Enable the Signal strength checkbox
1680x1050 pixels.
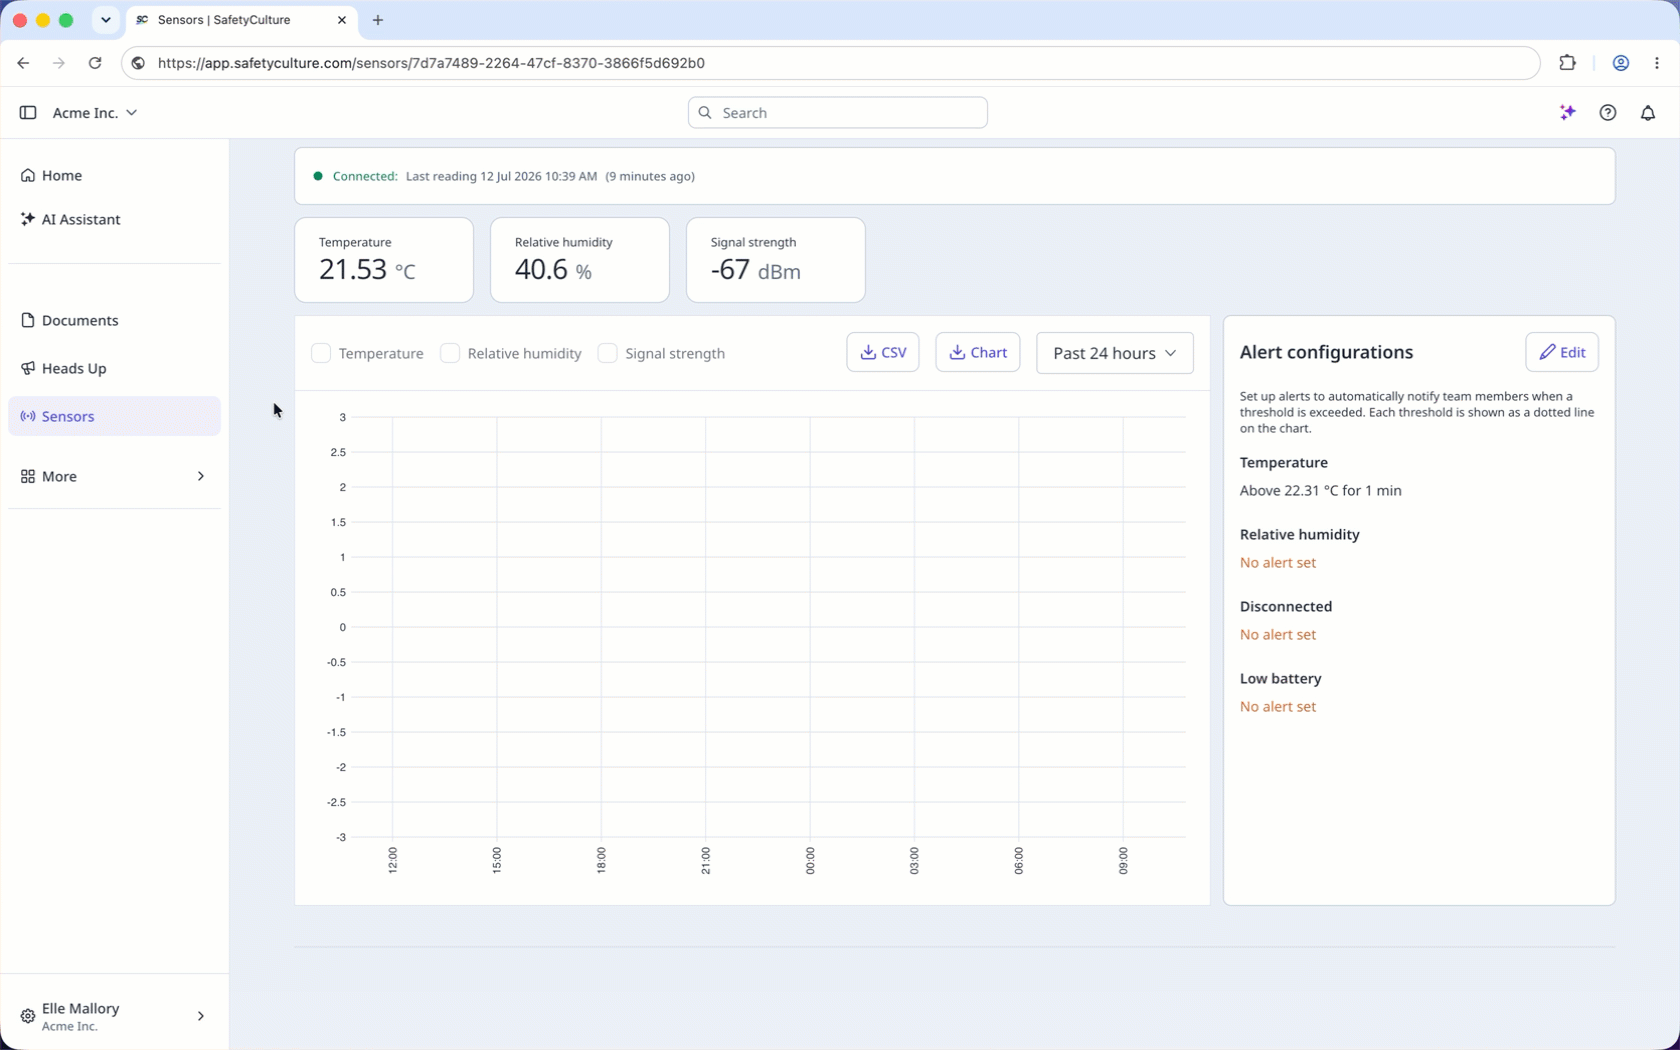point(607,353)
